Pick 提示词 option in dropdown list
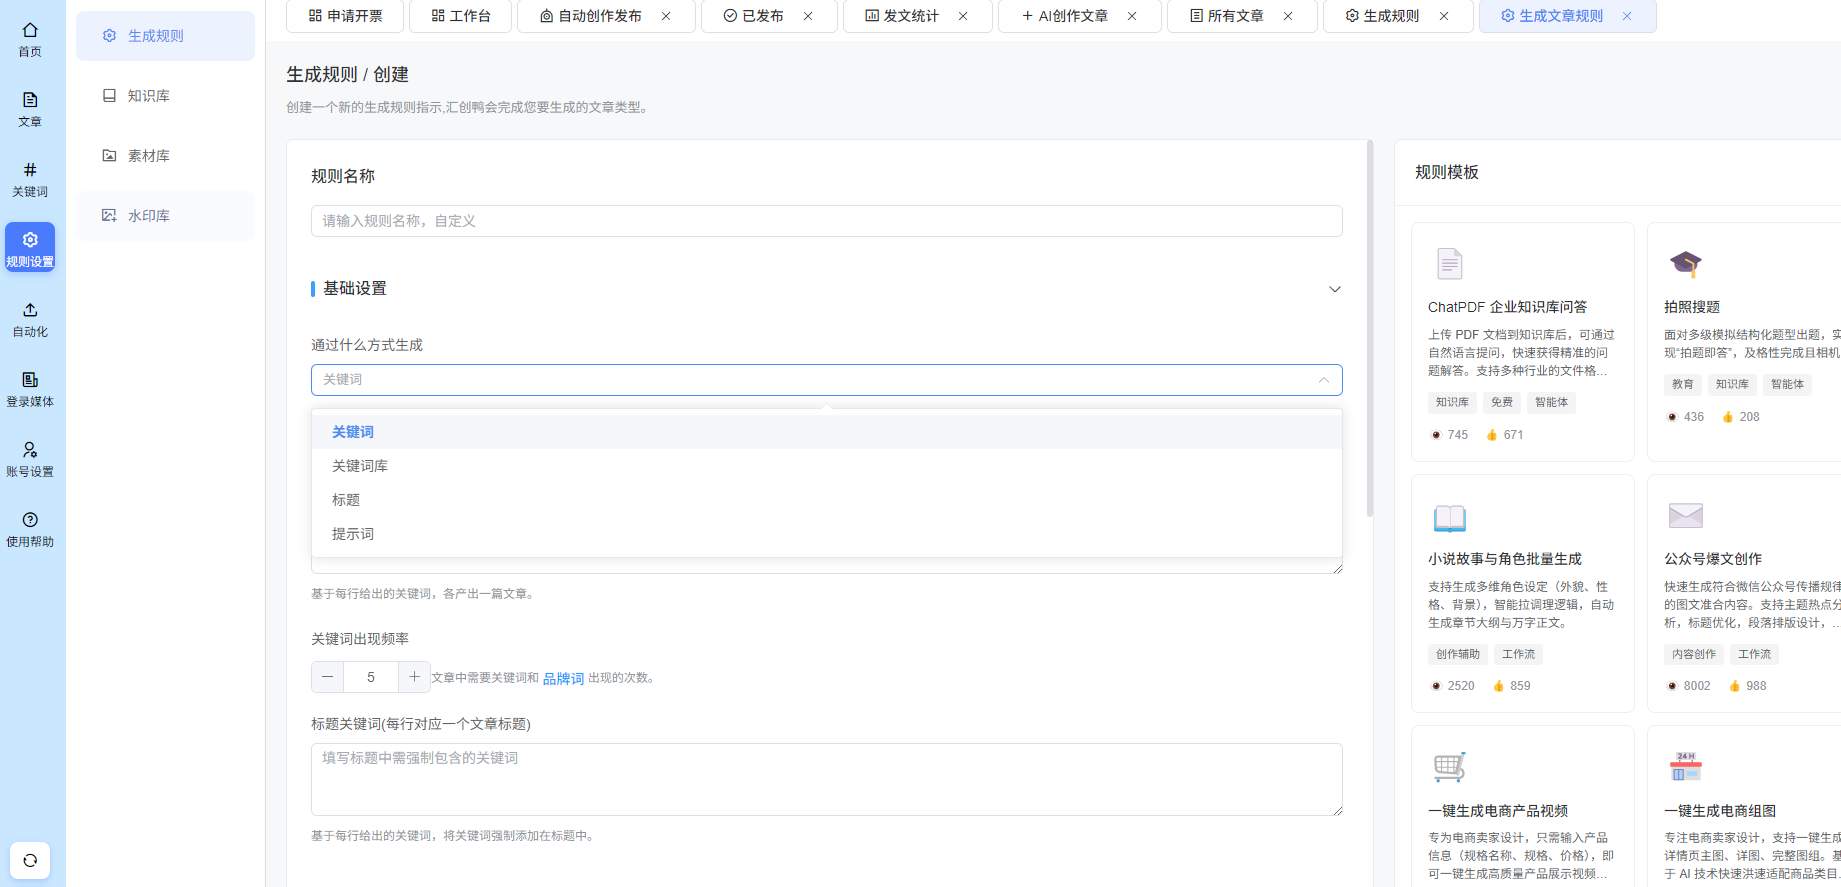This screenshot has height=887, width=1841. coord(353,534)
